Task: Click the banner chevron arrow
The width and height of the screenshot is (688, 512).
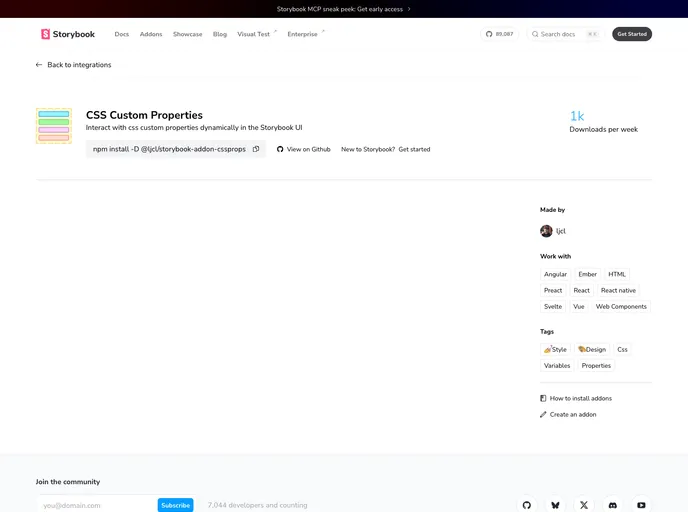Action: click(x=409, y=9)
